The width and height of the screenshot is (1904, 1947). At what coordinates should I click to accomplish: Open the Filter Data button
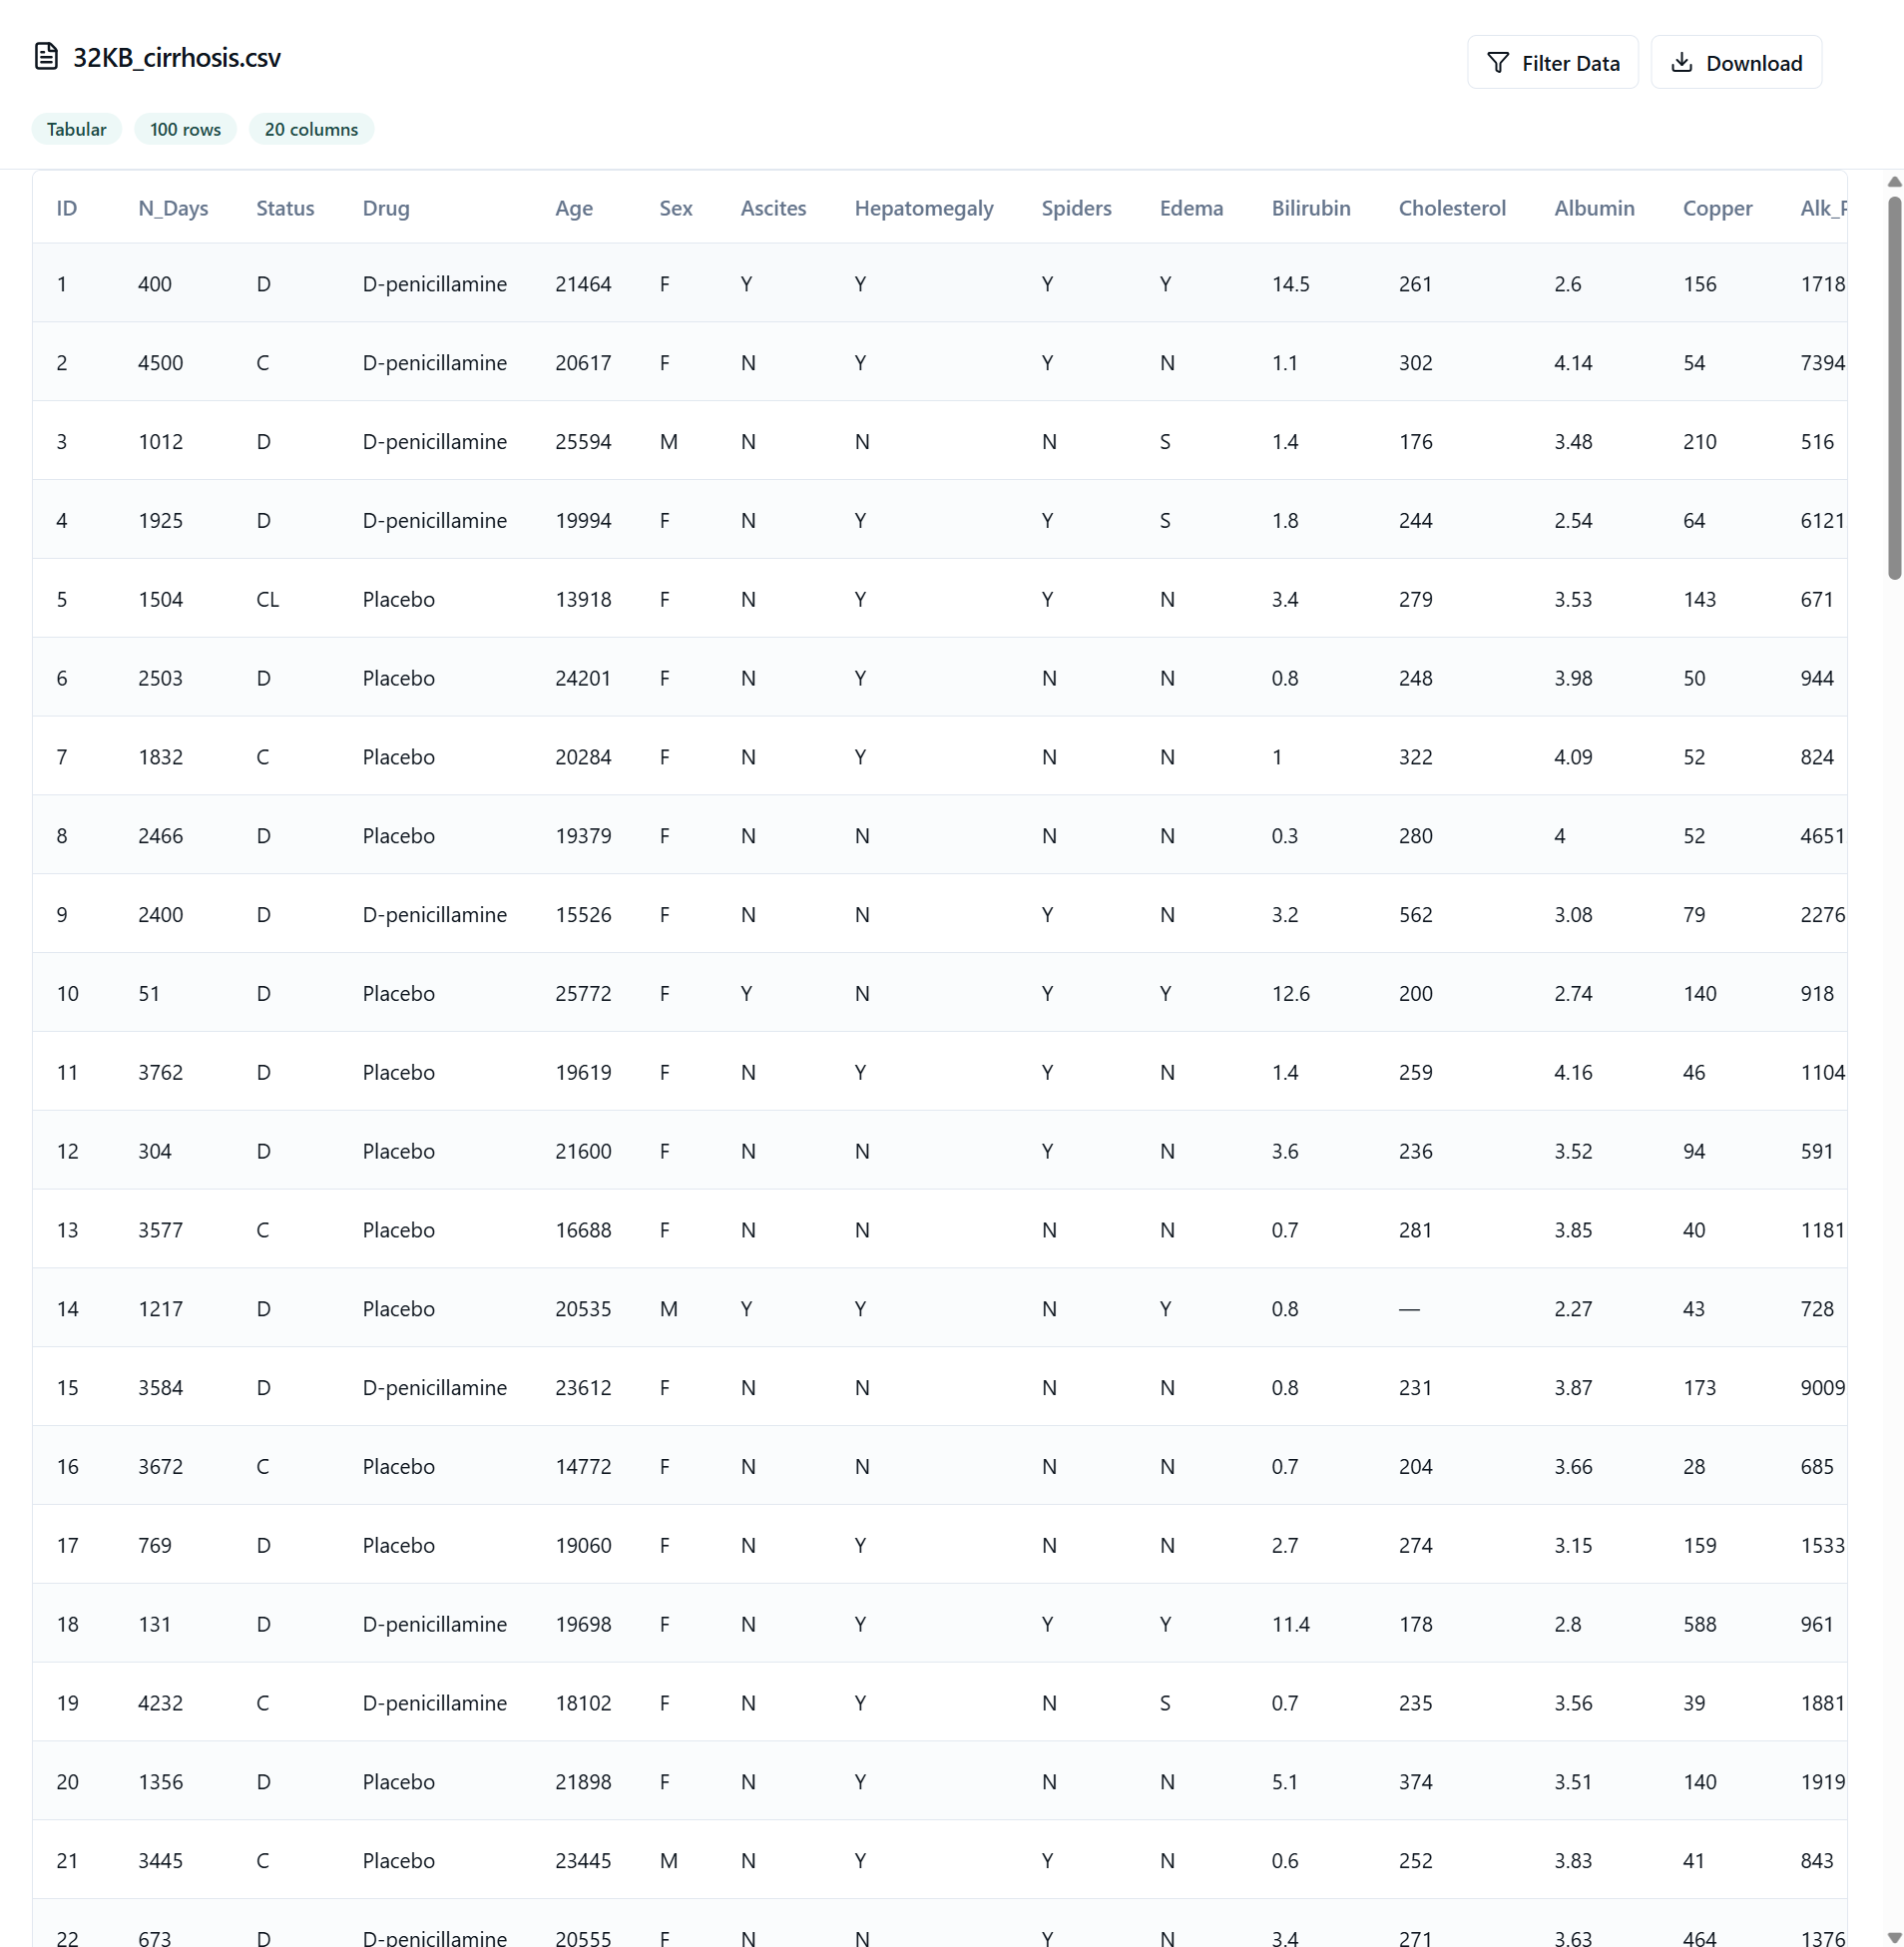[x=1552, y=63]
